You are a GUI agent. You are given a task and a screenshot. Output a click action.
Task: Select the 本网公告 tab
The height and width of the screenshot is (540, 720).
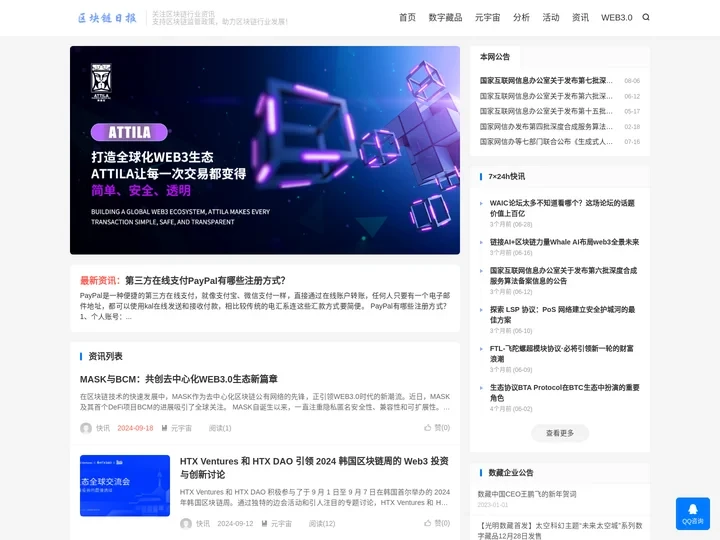pos(495,57)
